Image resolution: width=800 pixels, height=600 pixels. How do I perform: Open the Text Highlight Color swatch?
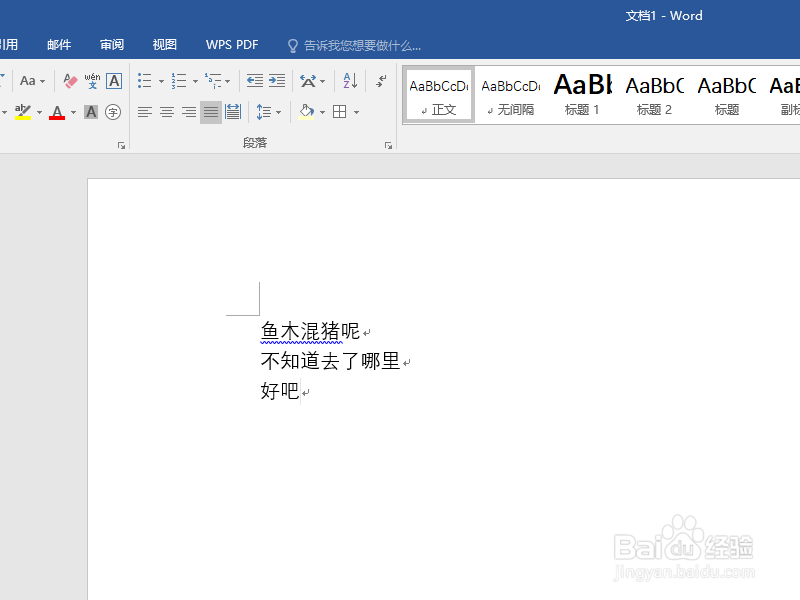(23, 111)
